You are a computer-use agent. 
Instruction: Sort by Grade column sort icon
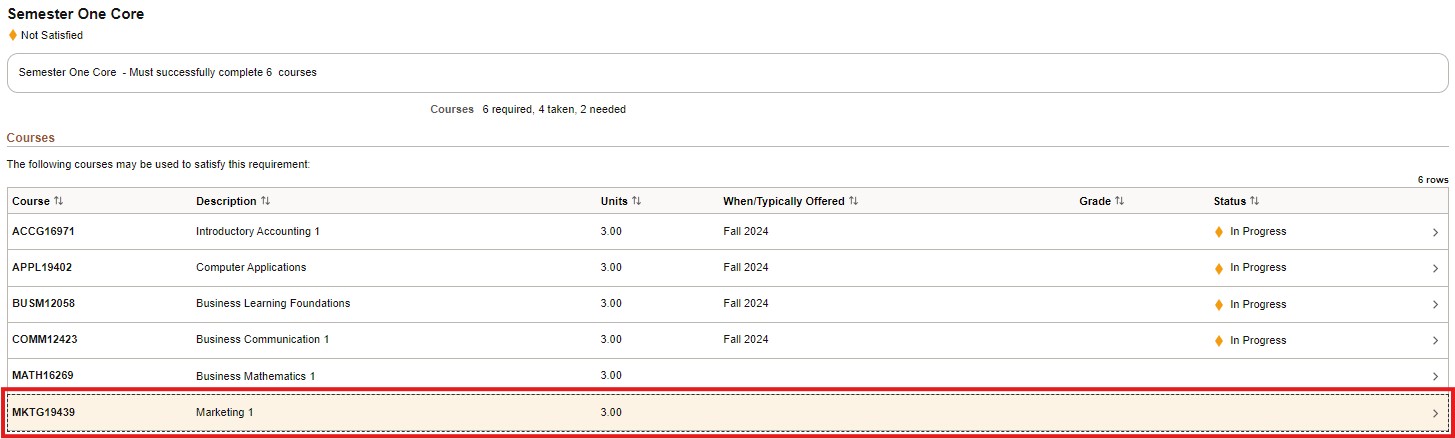pos(1119,201)
